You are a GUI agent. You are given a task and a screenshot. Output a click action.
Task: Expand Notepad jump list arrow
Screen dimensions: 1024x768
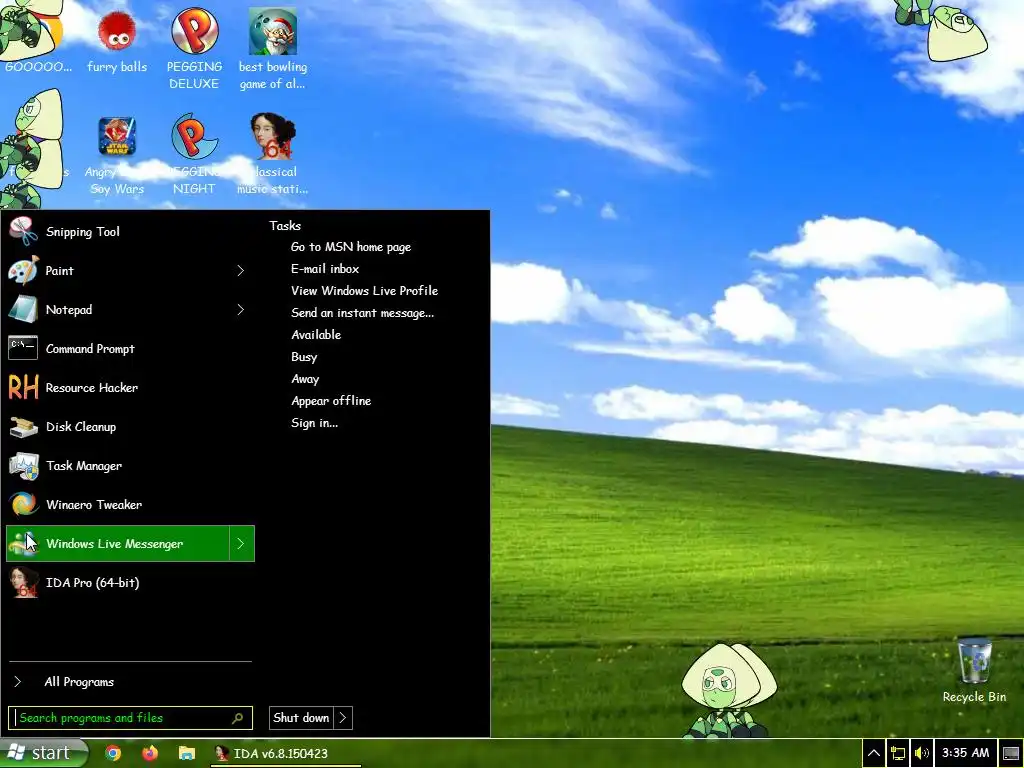coord(240,310)
